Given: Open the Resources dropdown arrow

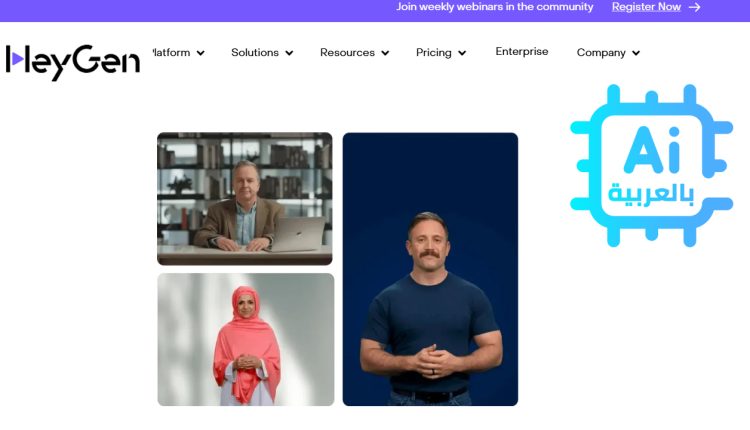Looking at the screenshot, I should (384, 53).
